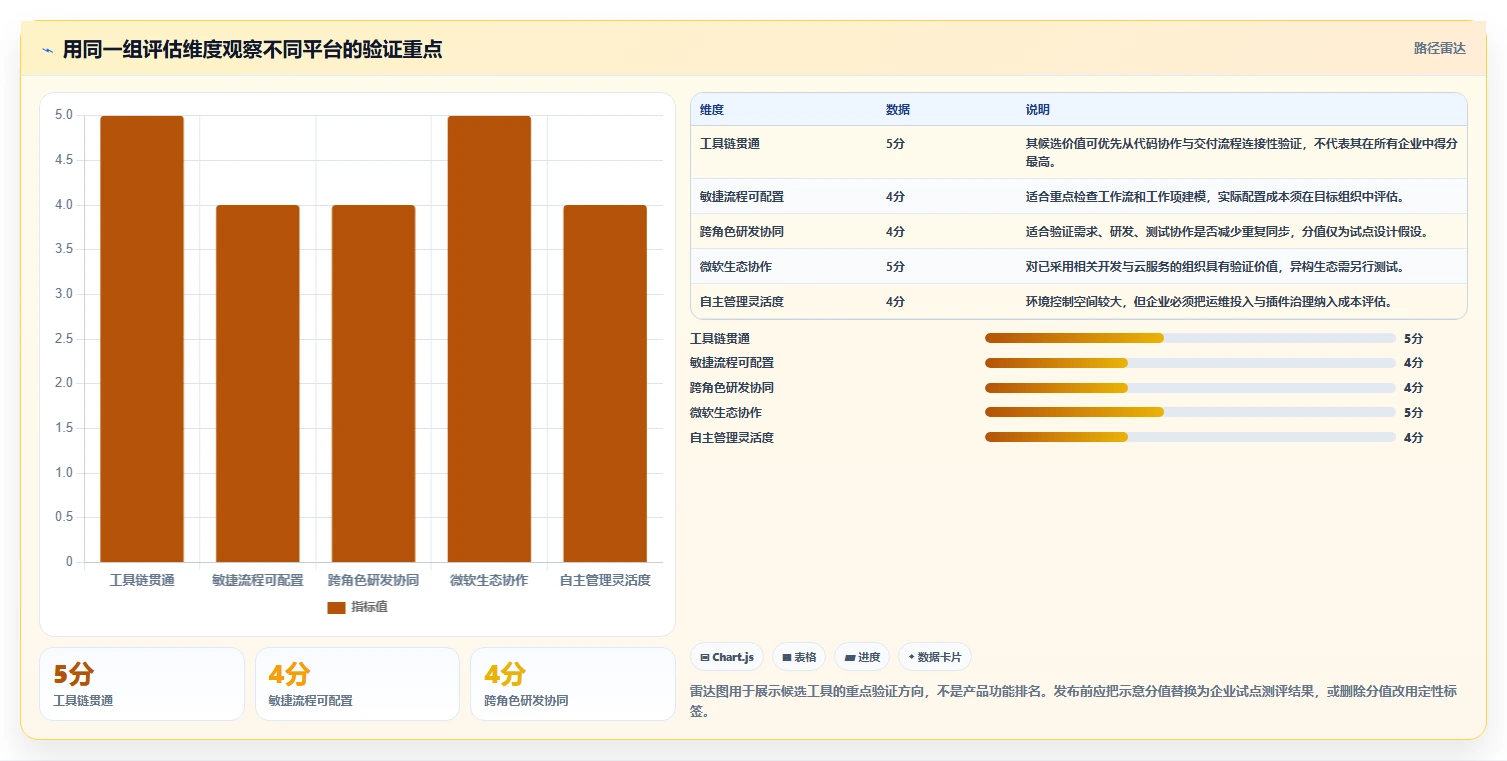Click the 自主管理灵活度 label in progress list

(732, 437)
